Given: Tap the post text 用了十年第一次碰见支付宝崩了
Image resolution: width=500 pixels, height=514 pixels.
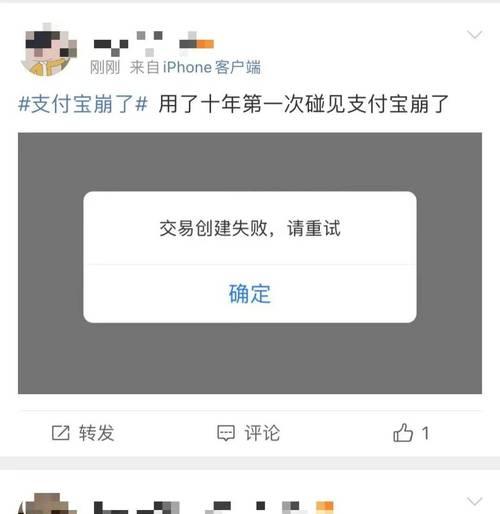Looking at the screenshot, I should pos(303,104).
